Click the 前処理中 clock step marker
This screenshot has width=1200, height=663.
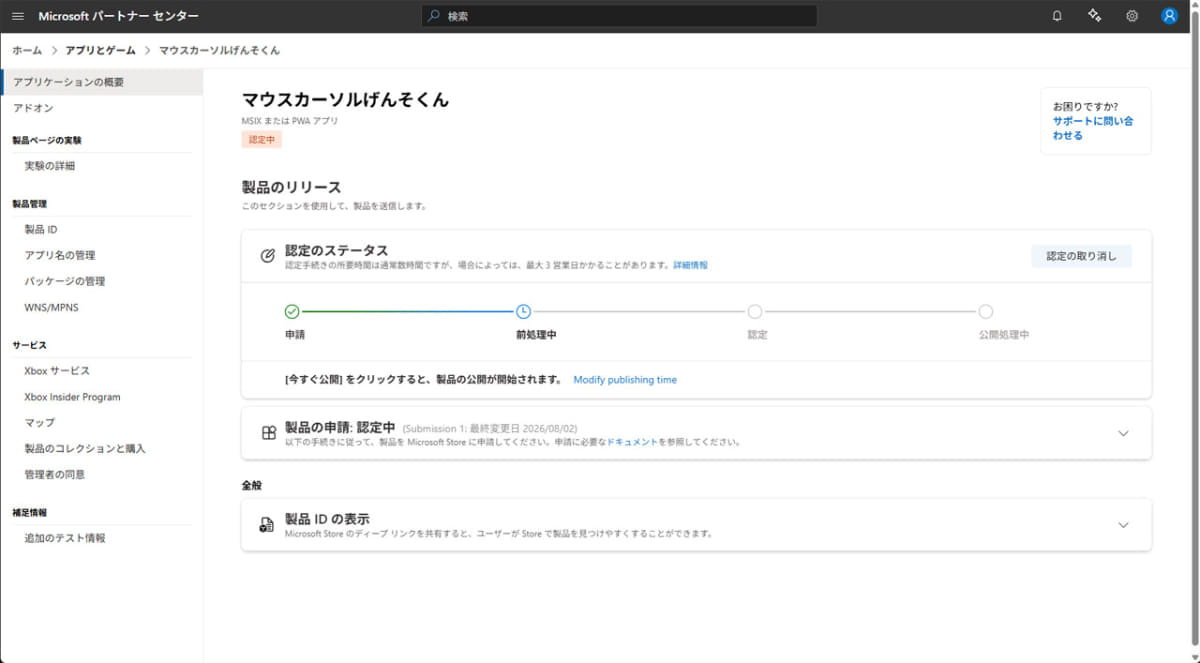(x=523, y=311)
